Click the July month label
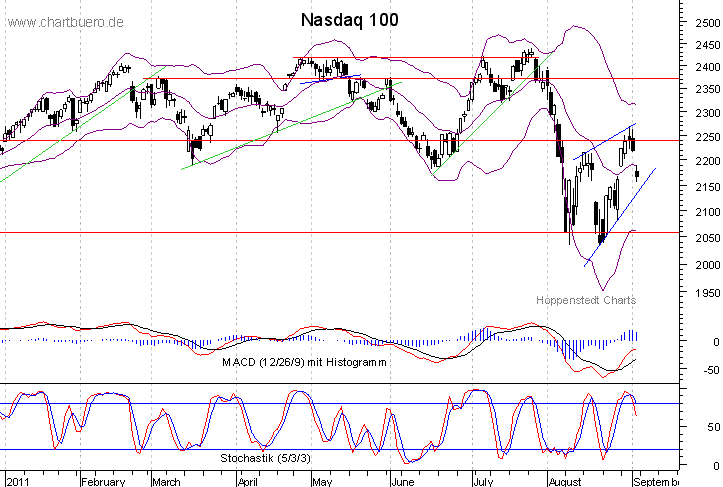Image resolution: width=723 pixels, height=487 pixels. coord(483,482)
